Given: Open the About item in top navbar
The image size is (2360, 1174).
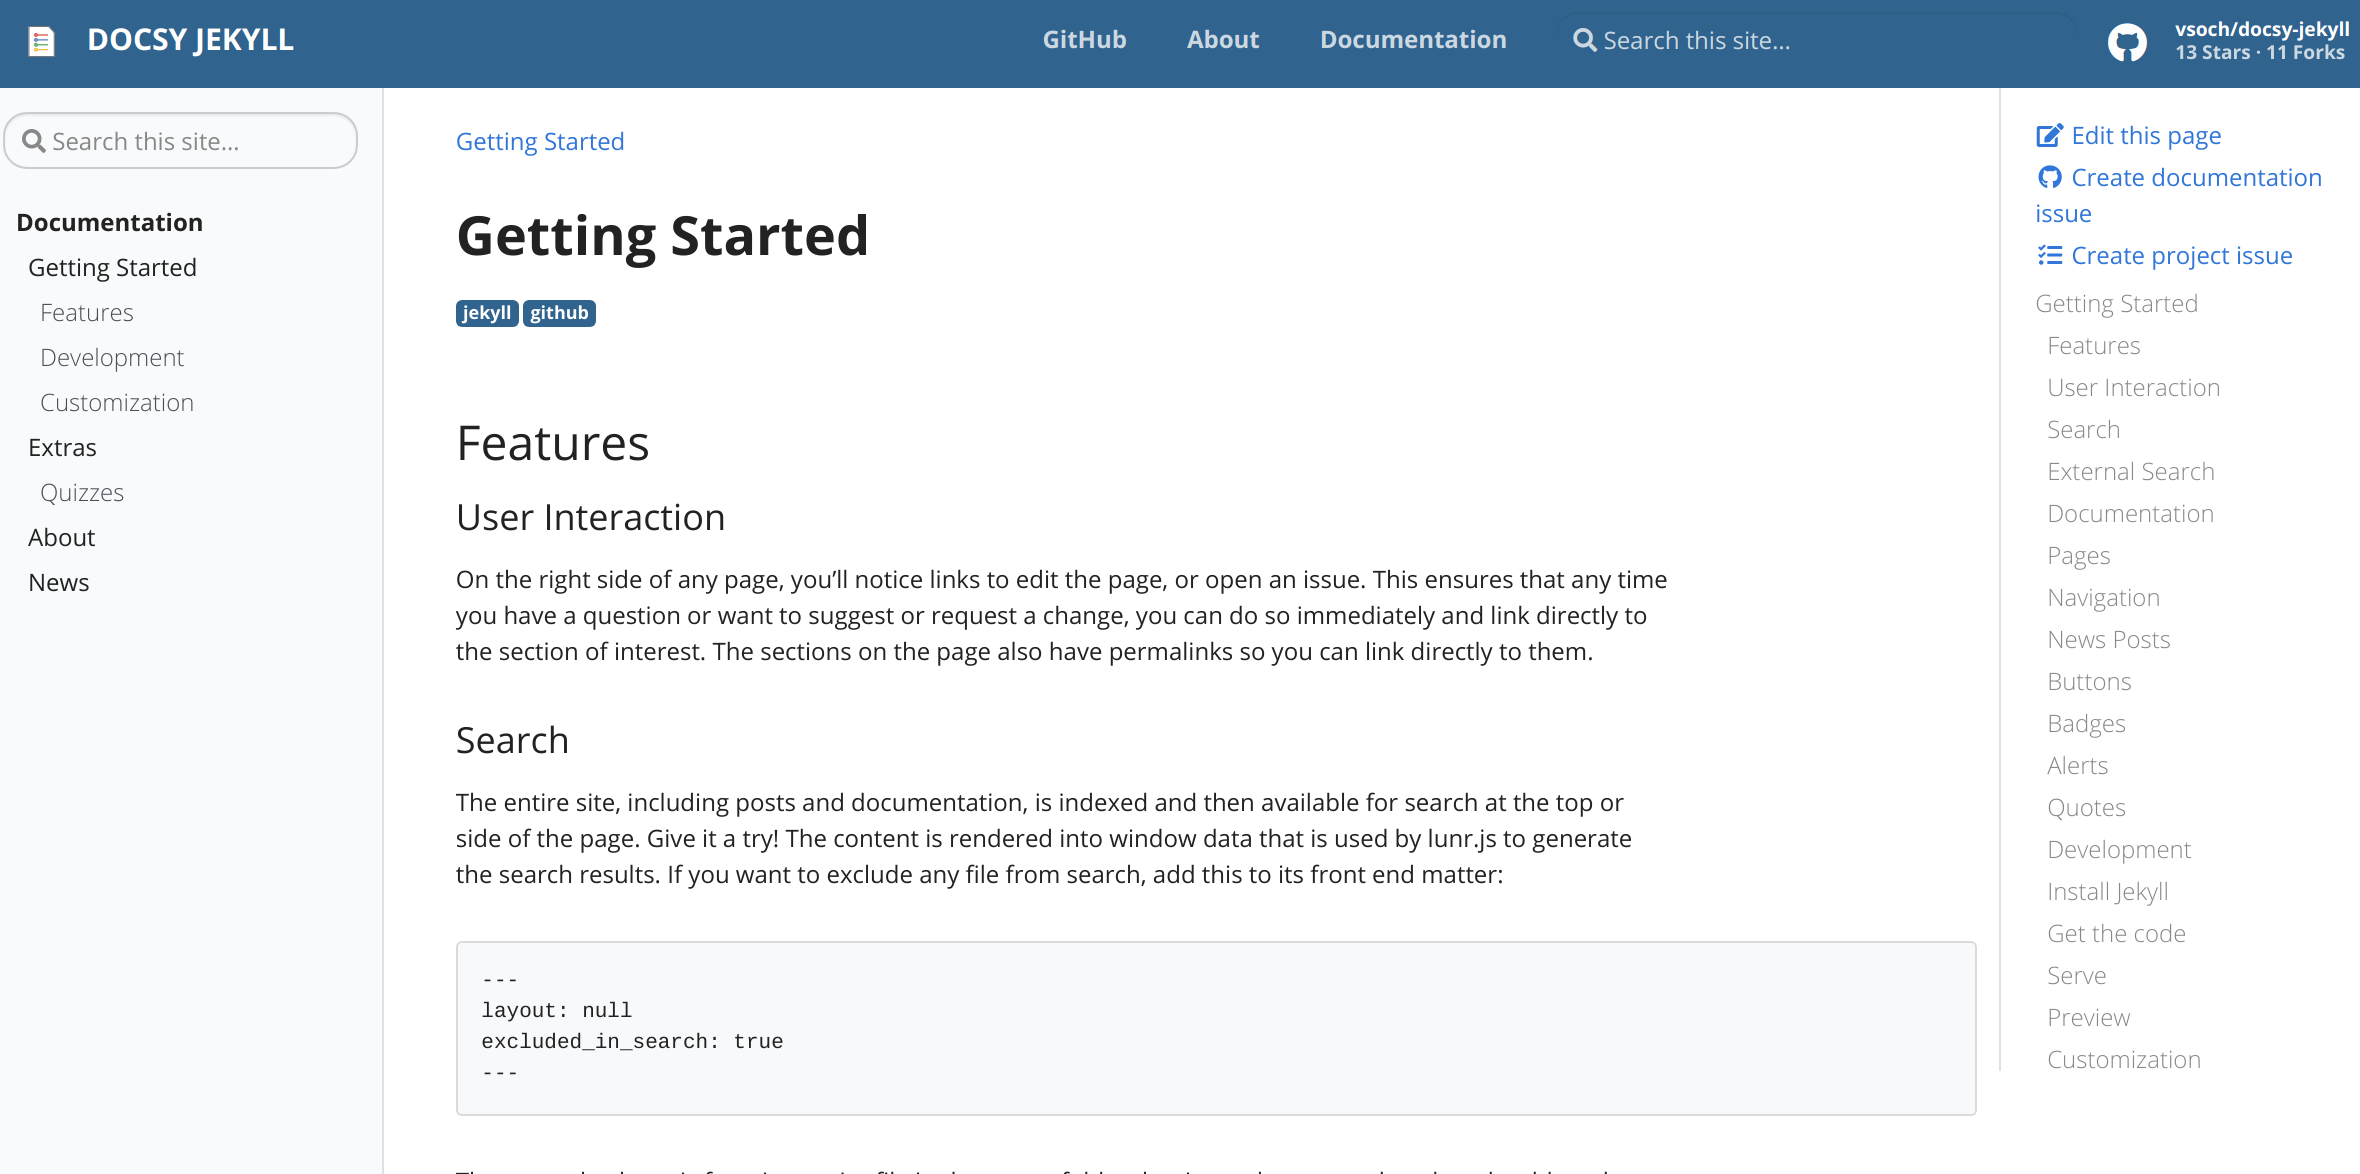Looking at the screenshot, I should click(x=1222, y=40).
